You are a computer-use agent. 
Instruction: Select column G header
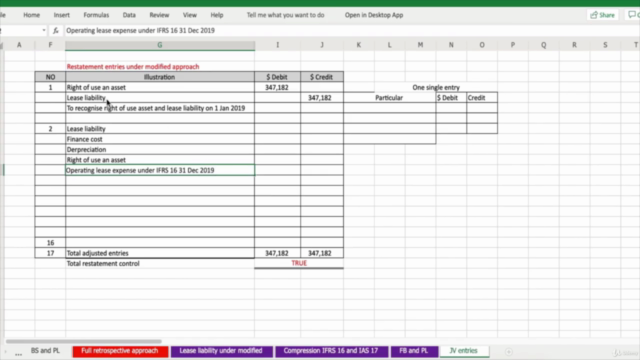coord(160,45)
